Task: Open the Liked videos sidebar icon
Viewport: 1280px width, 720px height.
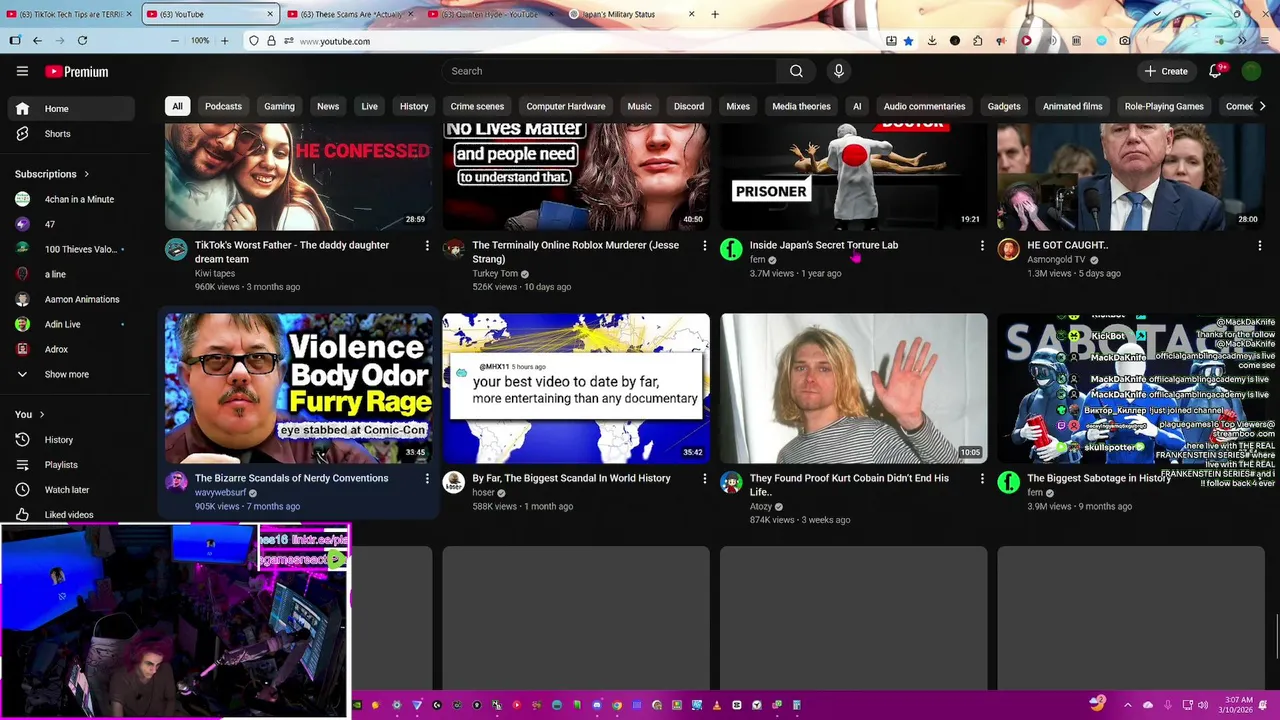Action: [22, 515]
